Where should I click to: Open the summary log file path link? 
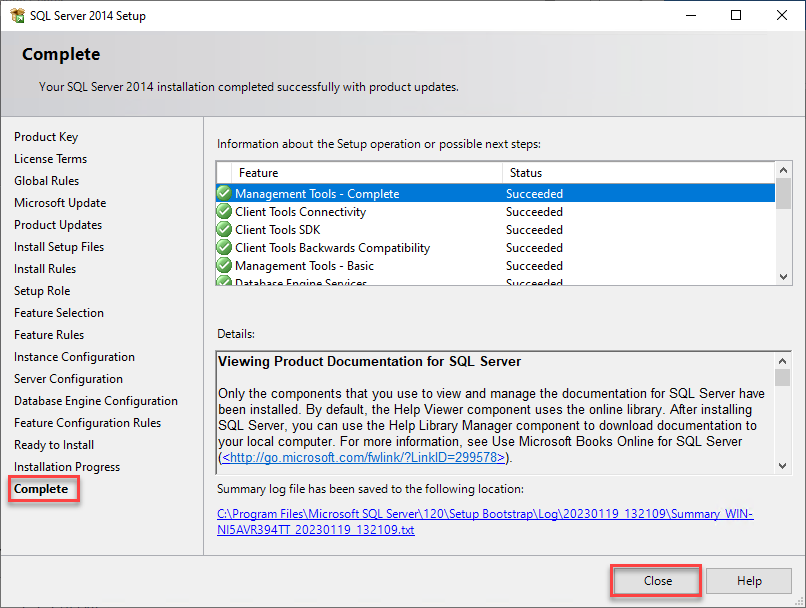pos(485,522)
